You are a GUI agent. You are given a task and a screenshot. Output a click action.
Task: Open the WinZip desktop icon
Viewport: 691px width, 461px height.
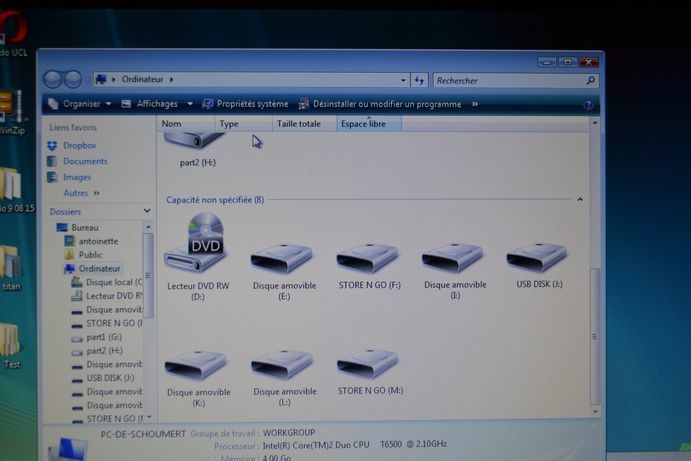(x=11, y=112)
